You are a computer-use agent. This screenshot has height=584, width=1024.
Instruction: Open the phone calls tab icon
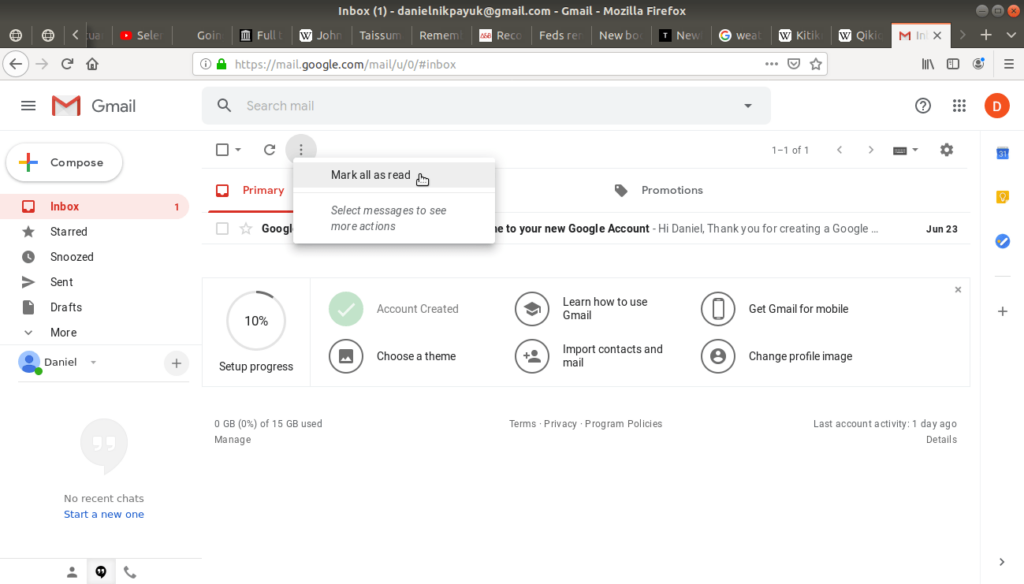click(130, 572)
